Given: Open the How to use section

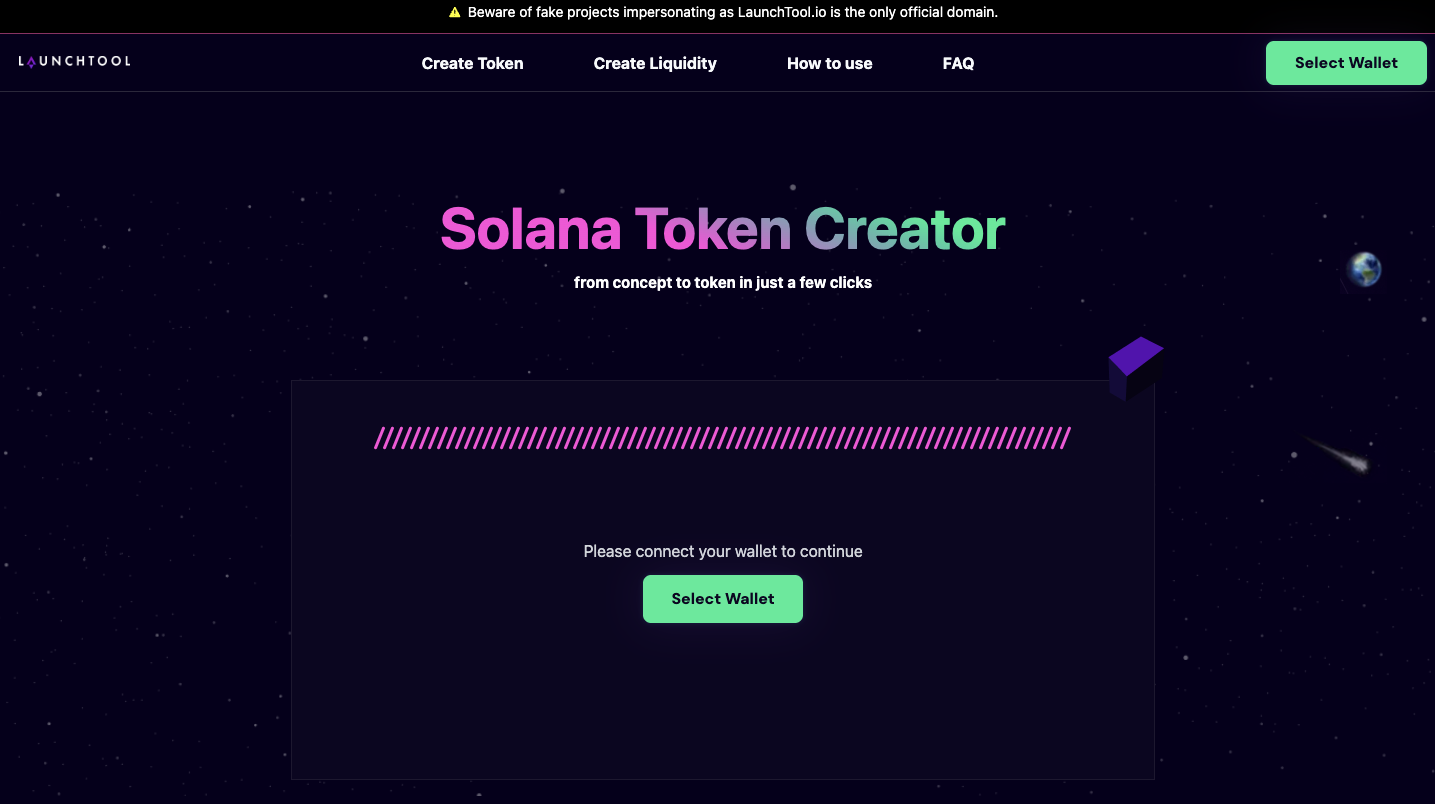Looking at the screenshot, I should (x=829, y=63).
